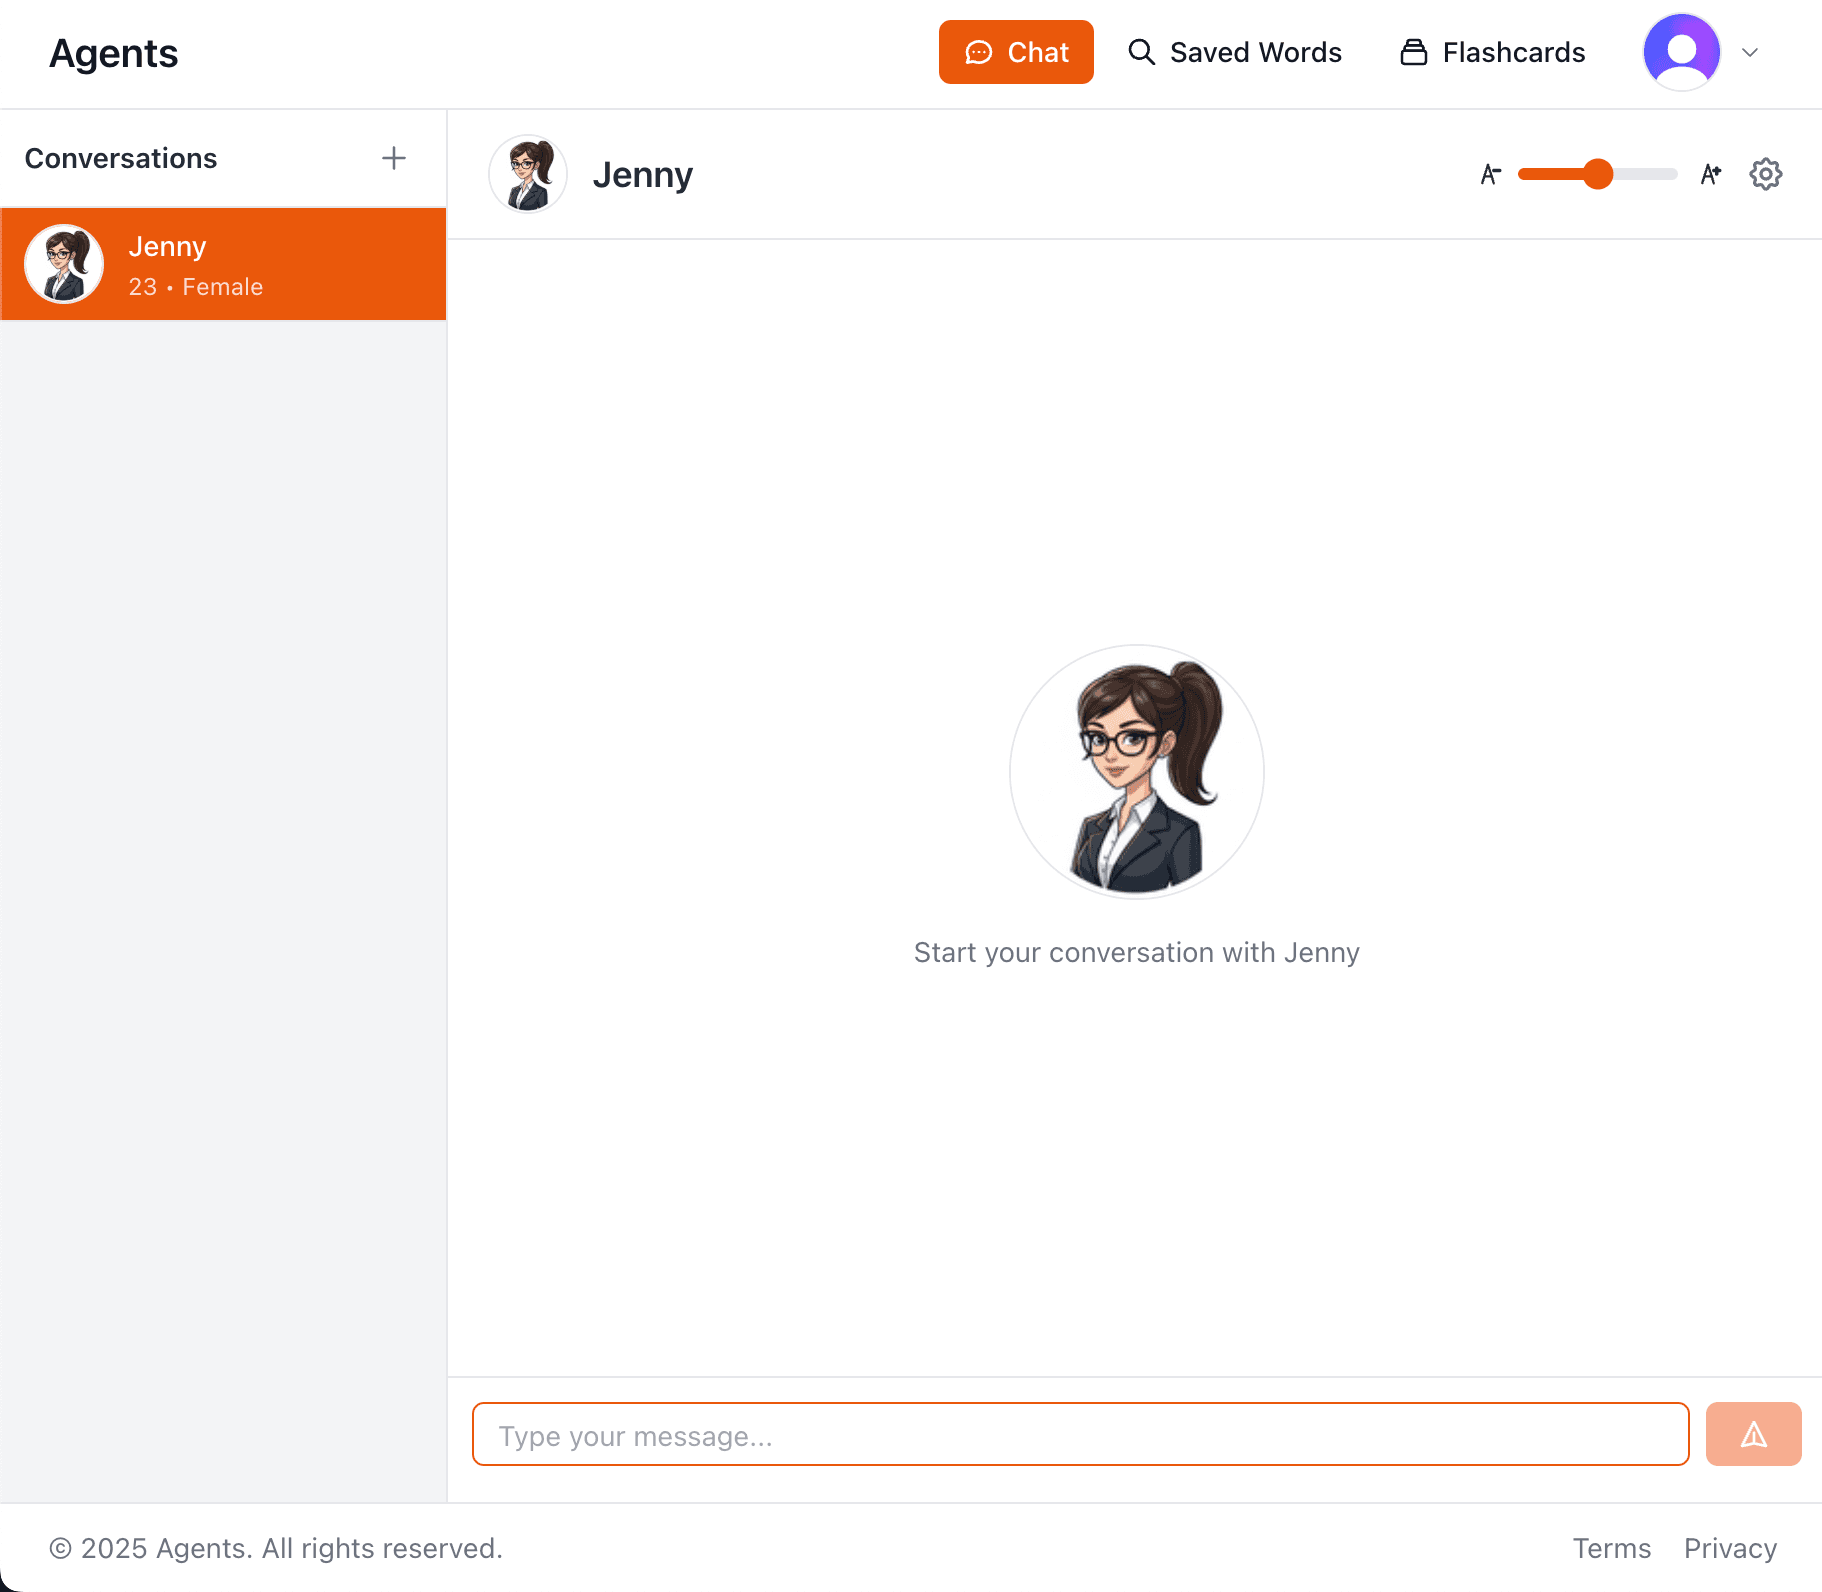Click the increase font size icon
The image size is (1822, 1592).
coord(1710,174)
